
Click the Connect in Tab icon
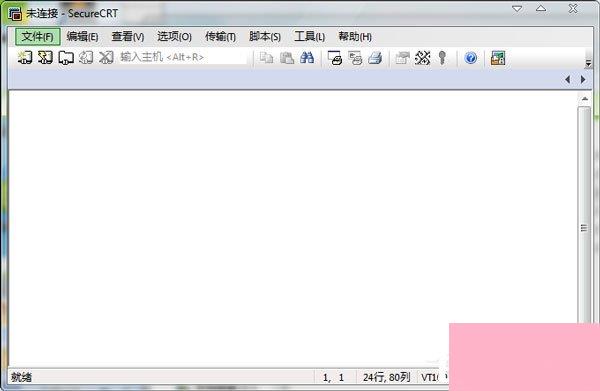coord(66,58)
